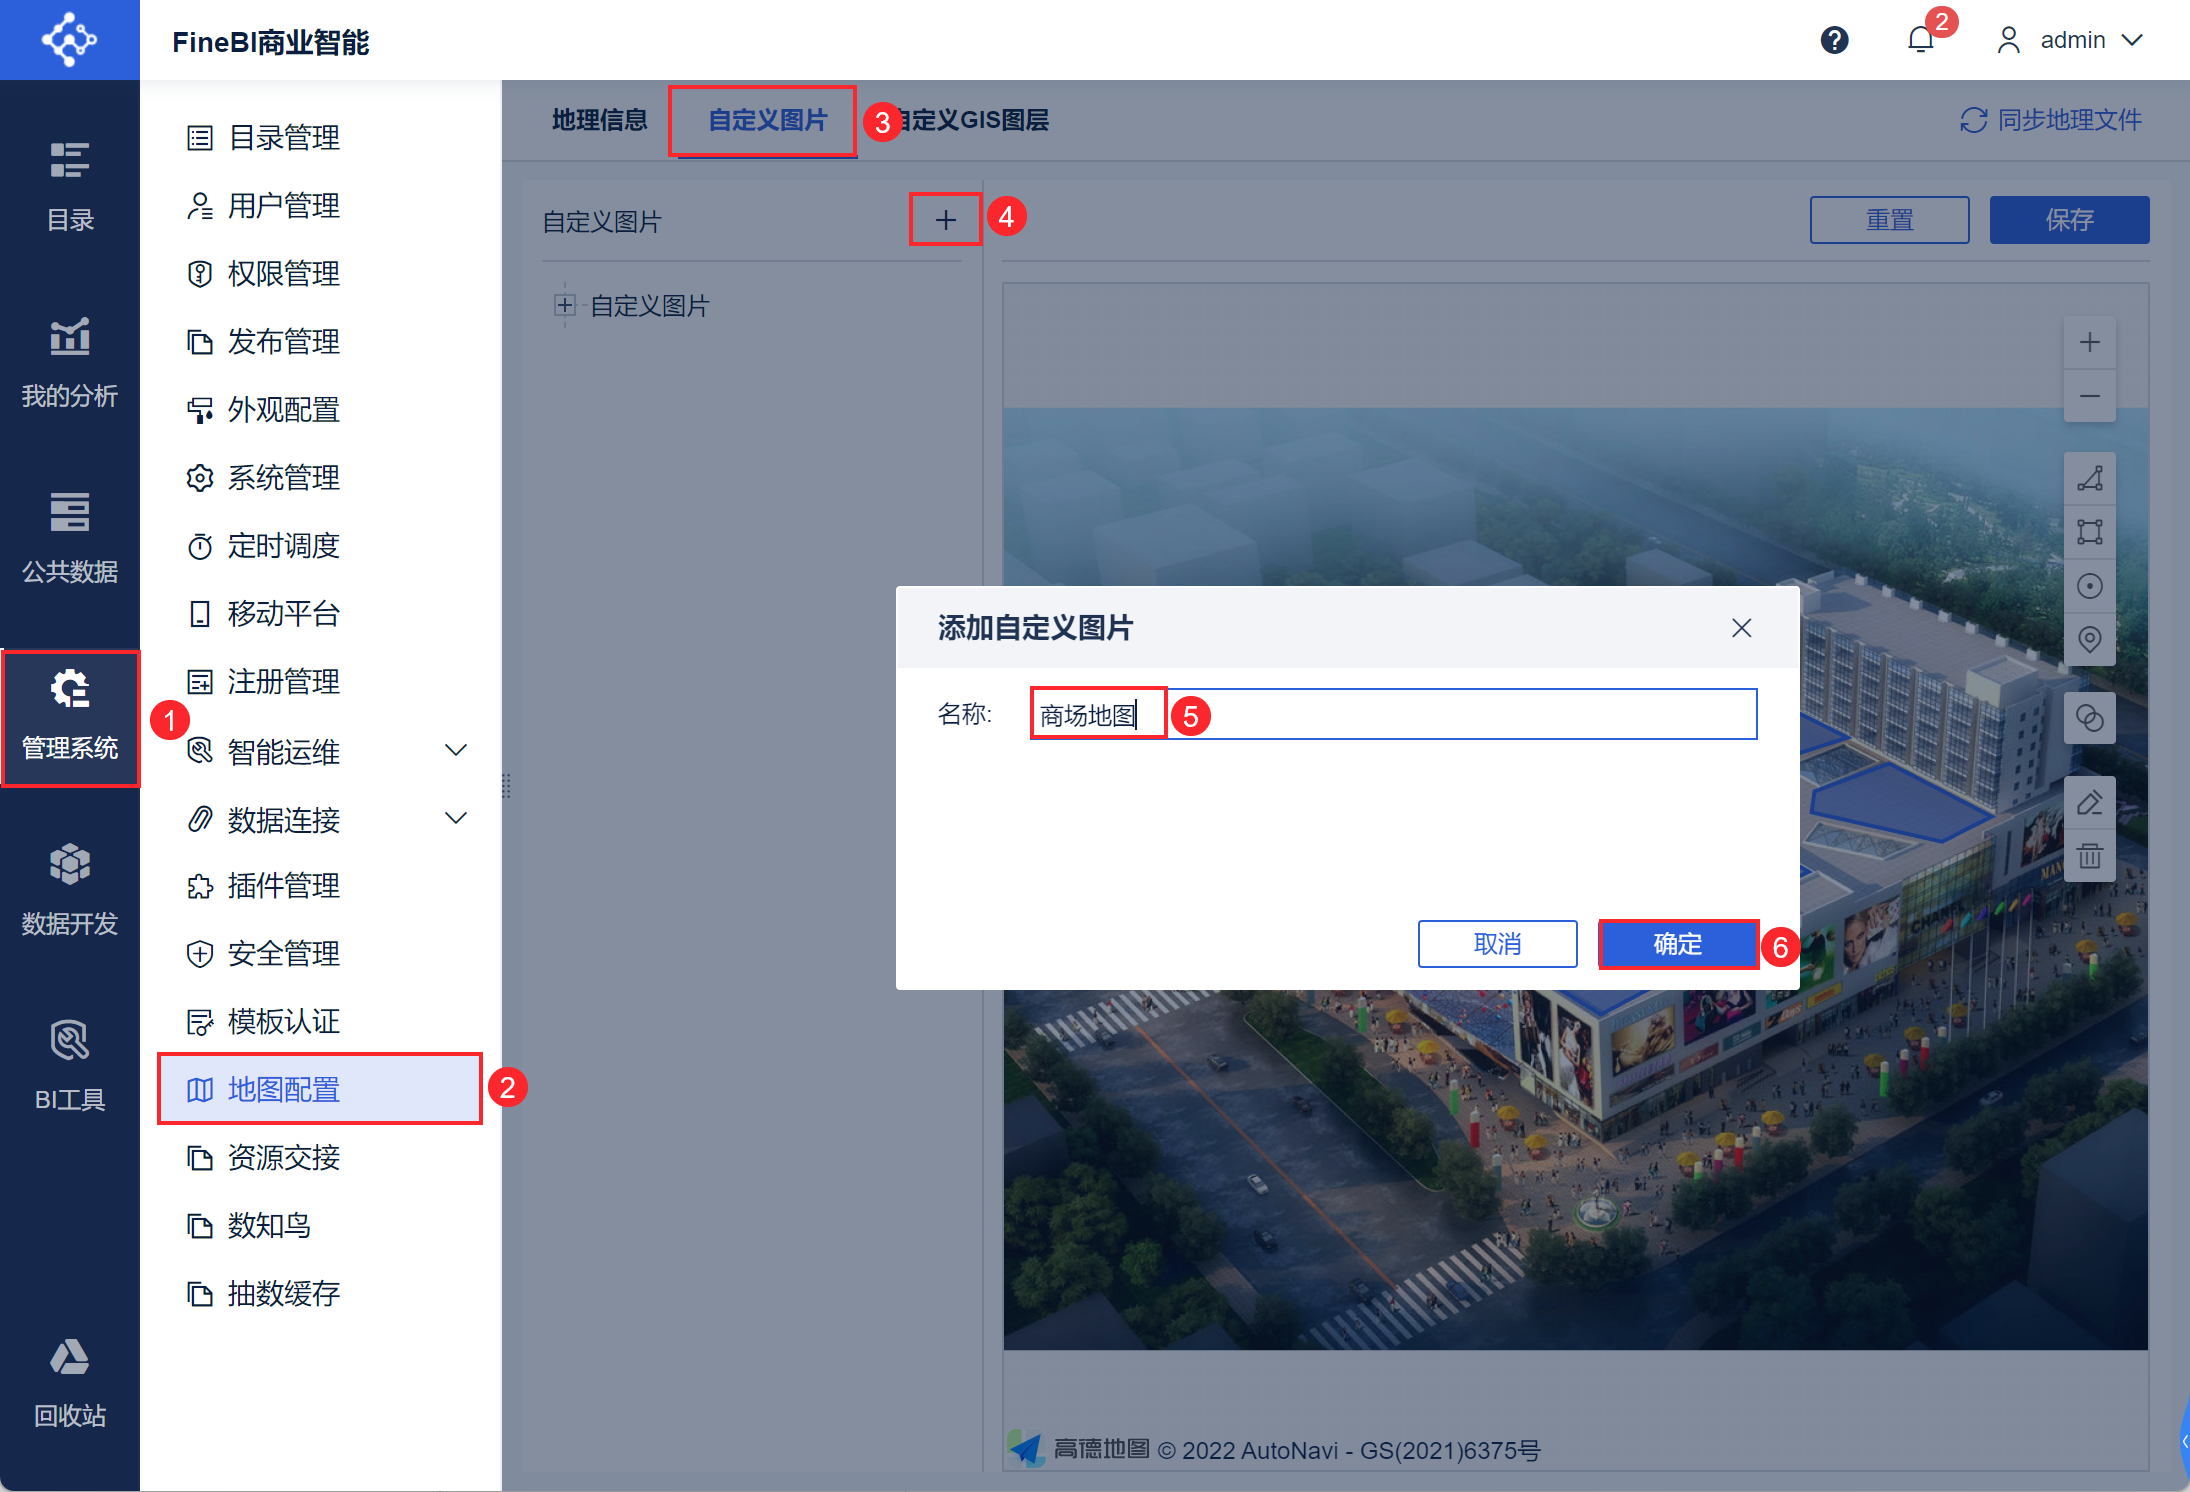
Task: Expand the 智能运维 submenu arrow
Action: click(x=456, y=750)
